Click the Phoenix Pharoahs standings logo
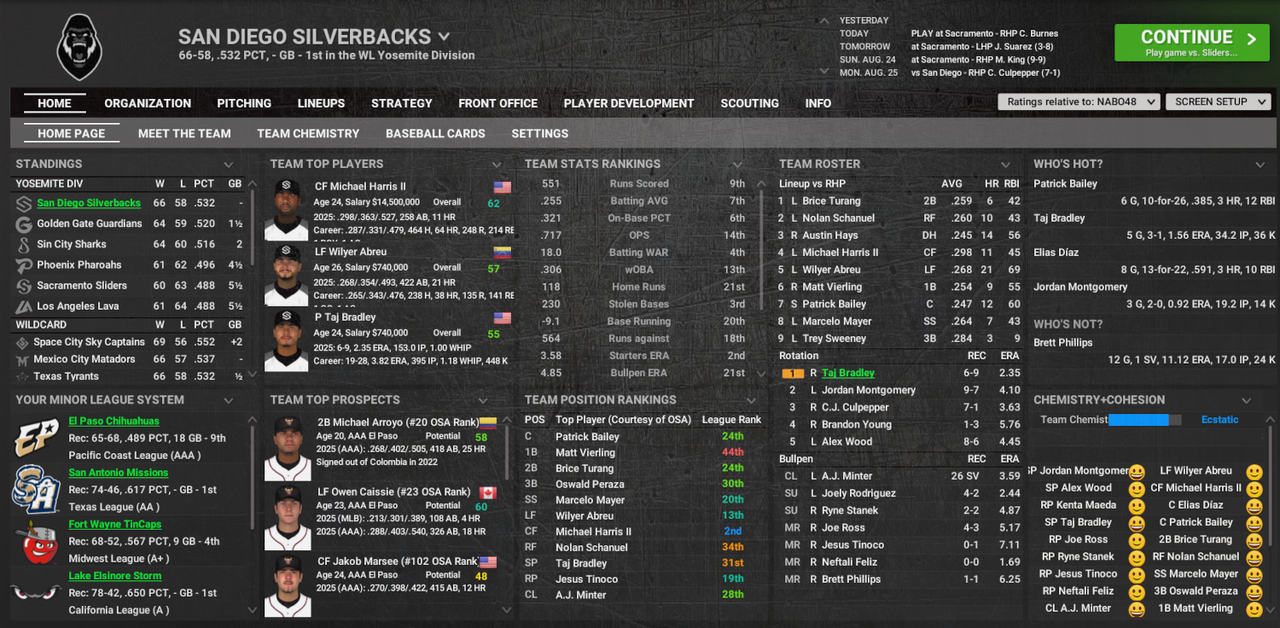 (x=24, y=265)
